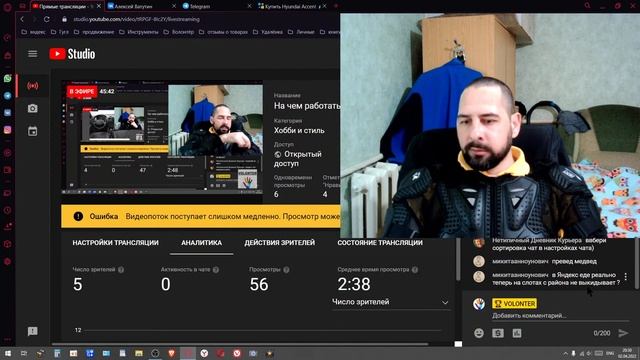Image resolution: width=640 pixels, height=360 pixels.
Task: Click the 2:38 average watch time value
Action: pyautogui.click(x=354, y=284)
